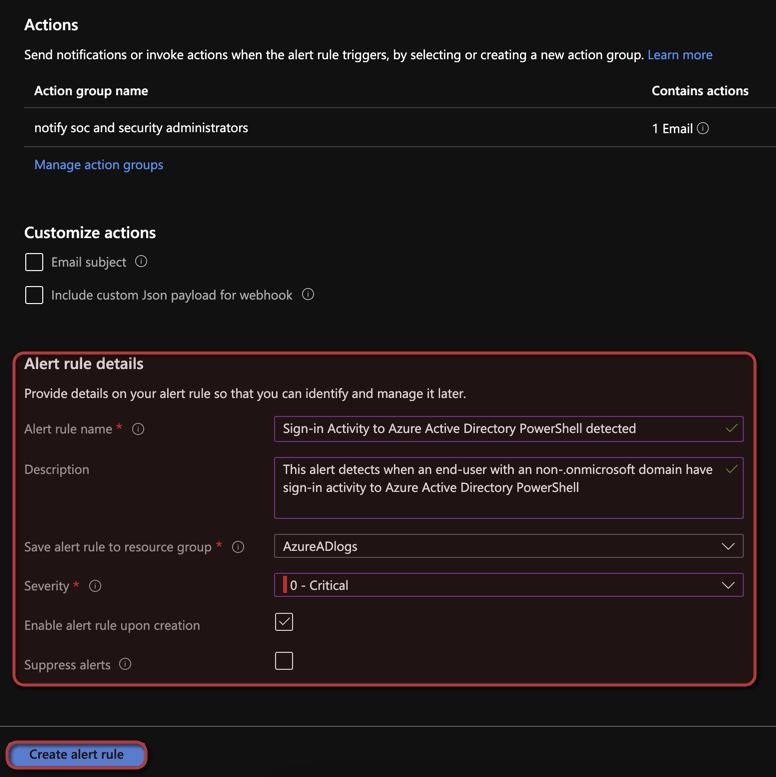The image size is (776, 777).
Task: Uncheck Enable alert rule upon creation
Action: pos(284,622)
